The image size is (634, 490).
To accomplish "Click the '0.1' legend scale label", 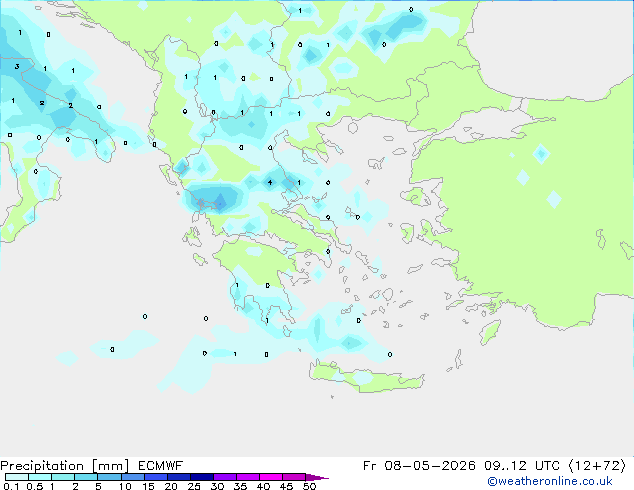I will (11, 486).
